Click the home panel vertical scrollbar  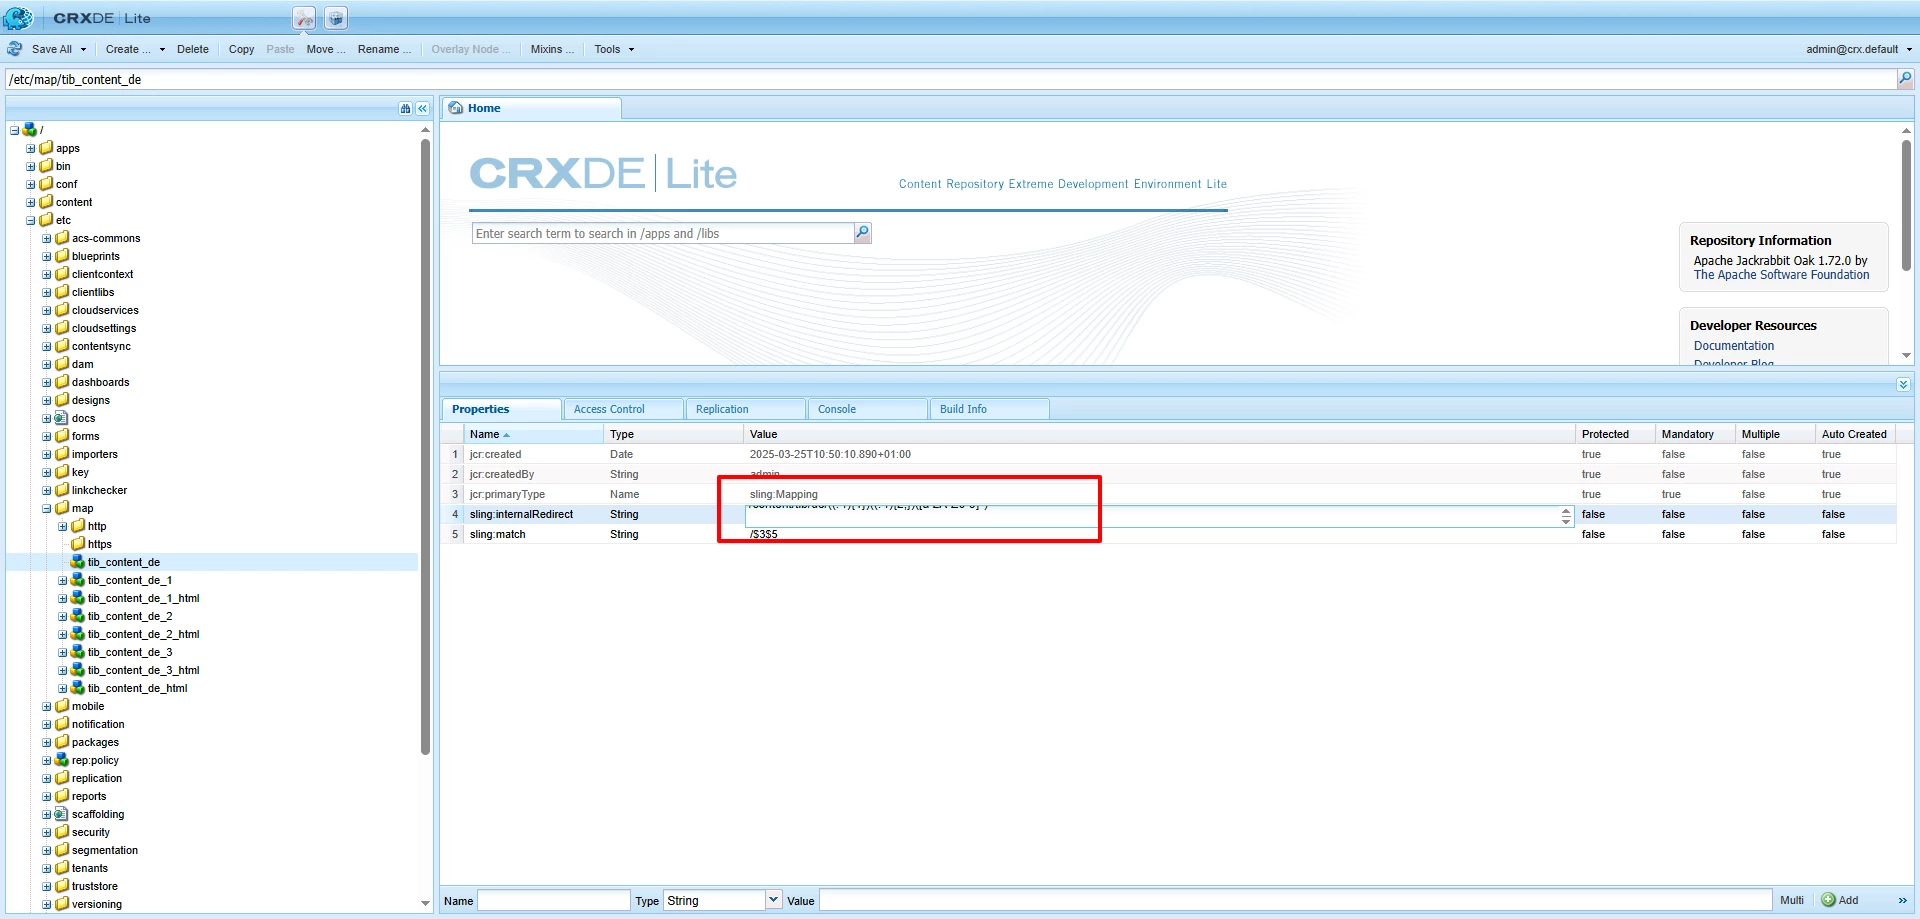tap(1906, 205)
